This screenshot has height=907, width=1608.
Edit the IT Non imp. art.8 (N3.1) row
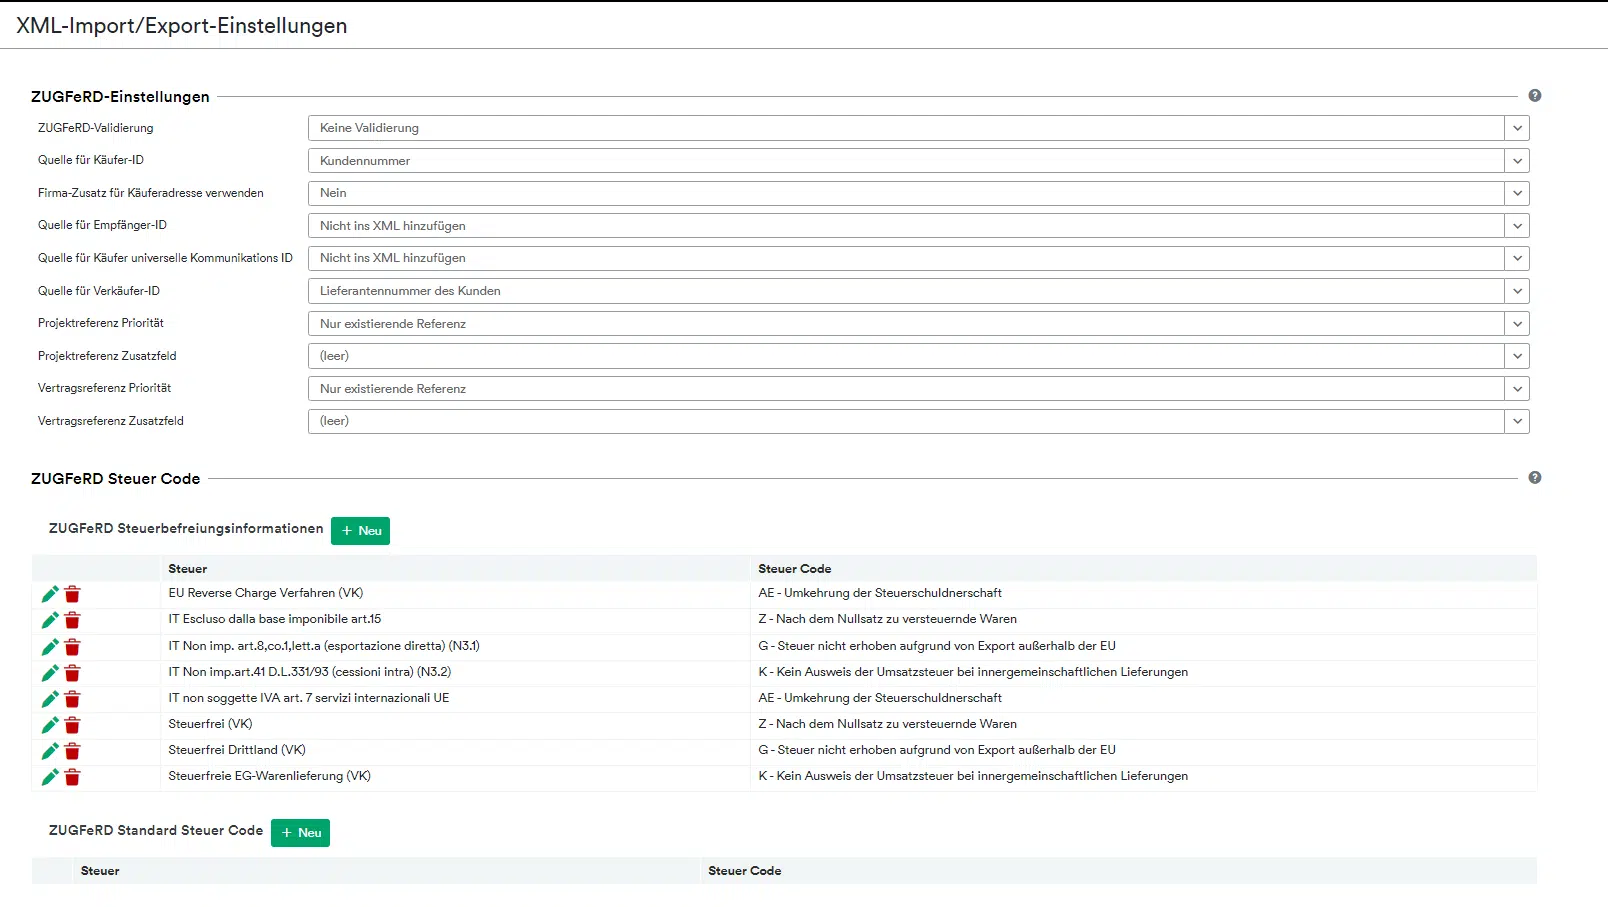pyautogui.click(x=50, y=647)
